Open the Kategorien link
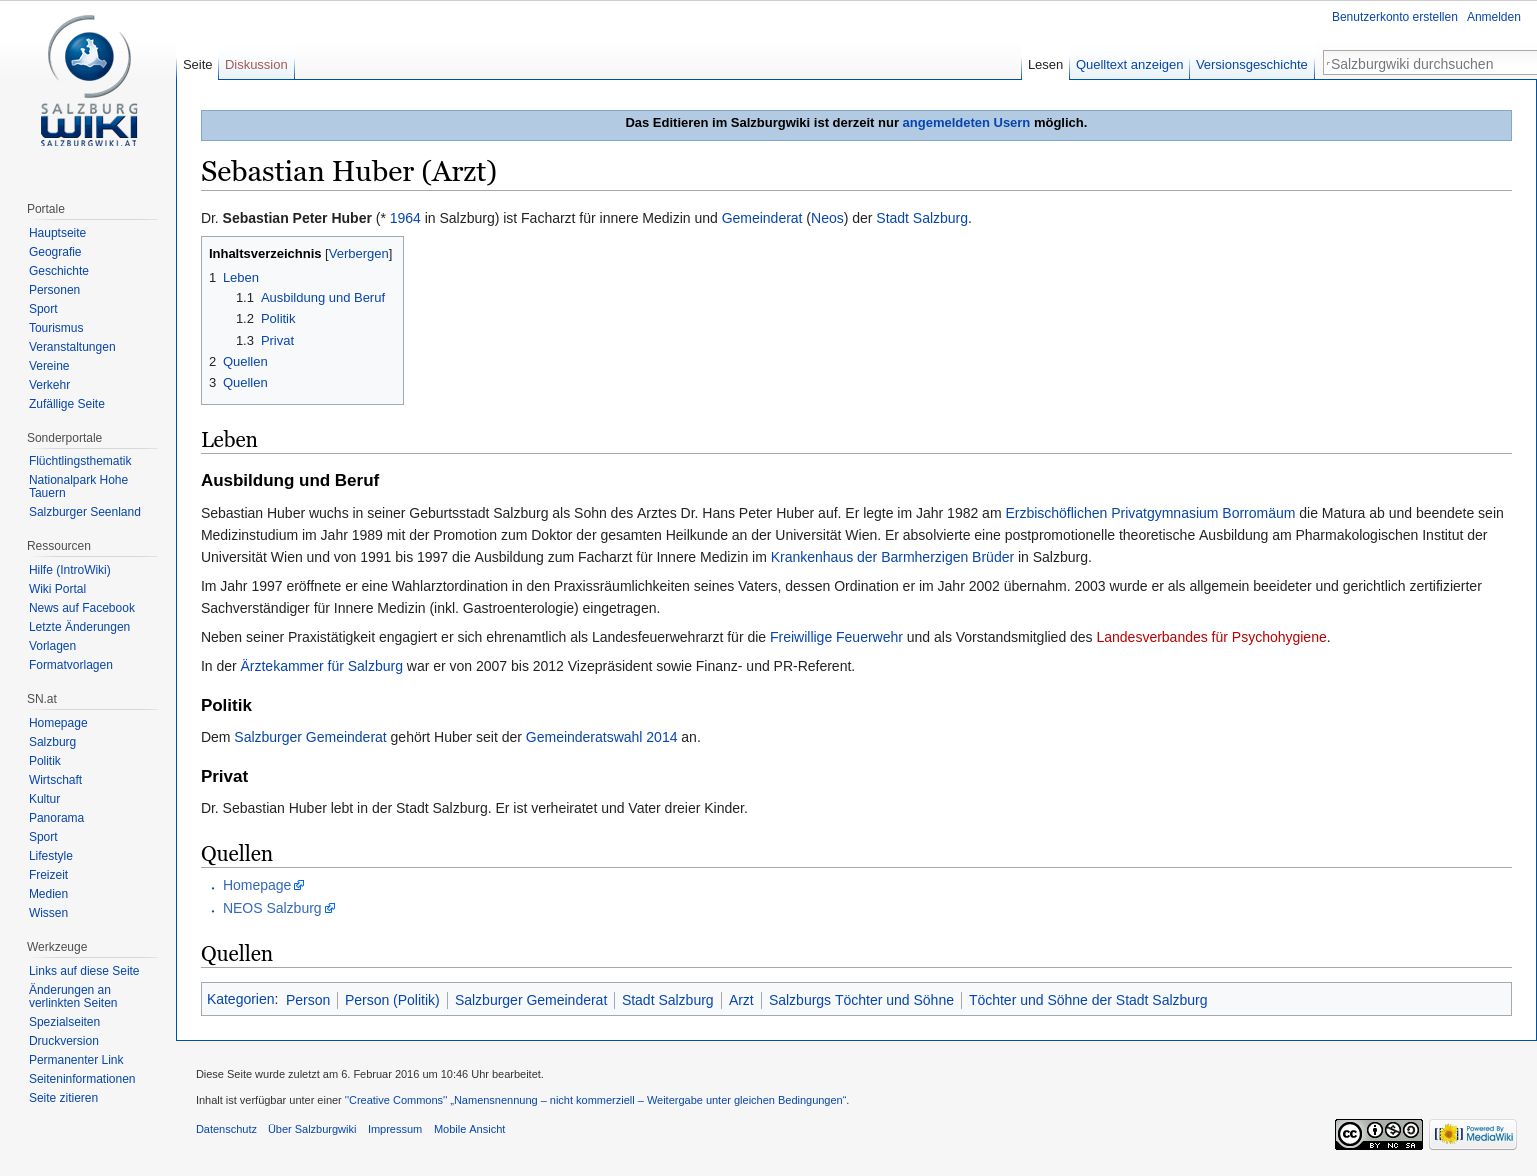Viewport: 1537px width, 1176px height. point(240,999)
